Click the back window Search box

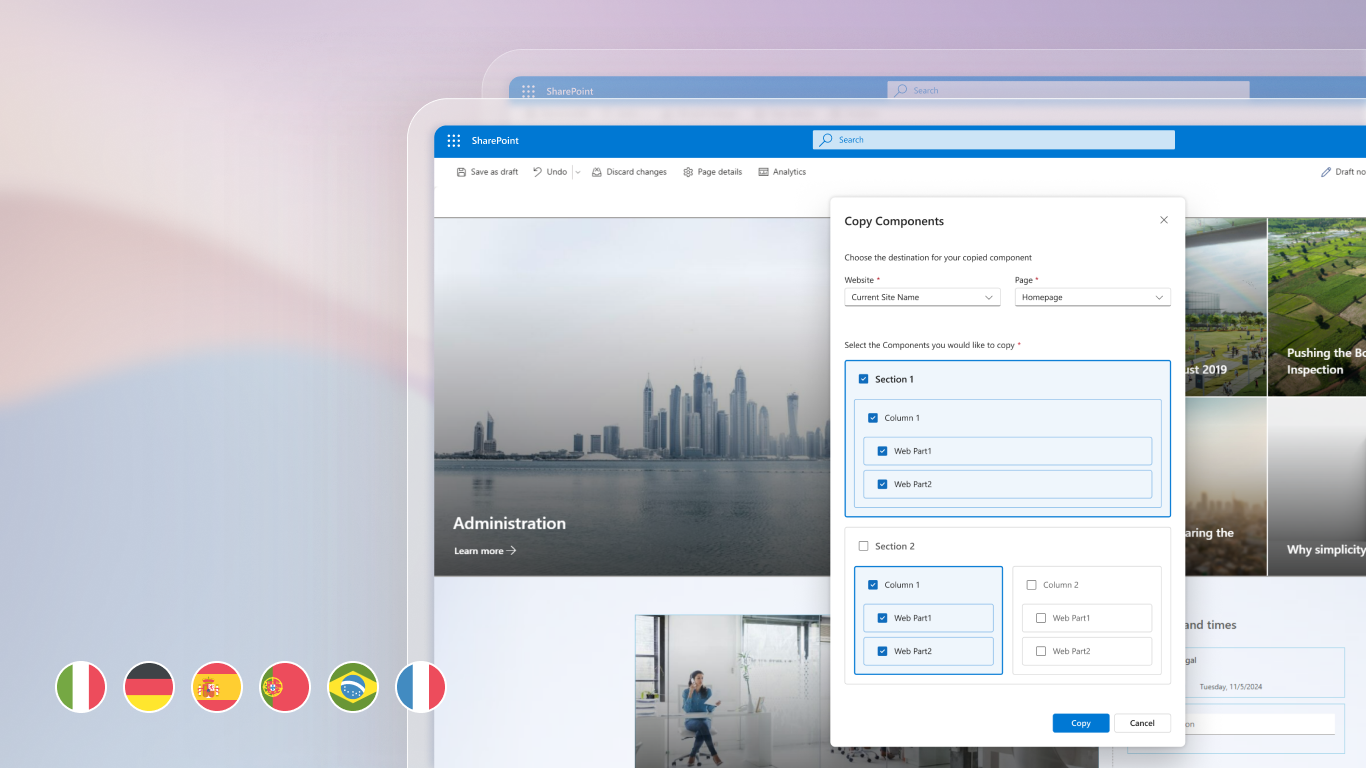click(x=1068, y=90)
